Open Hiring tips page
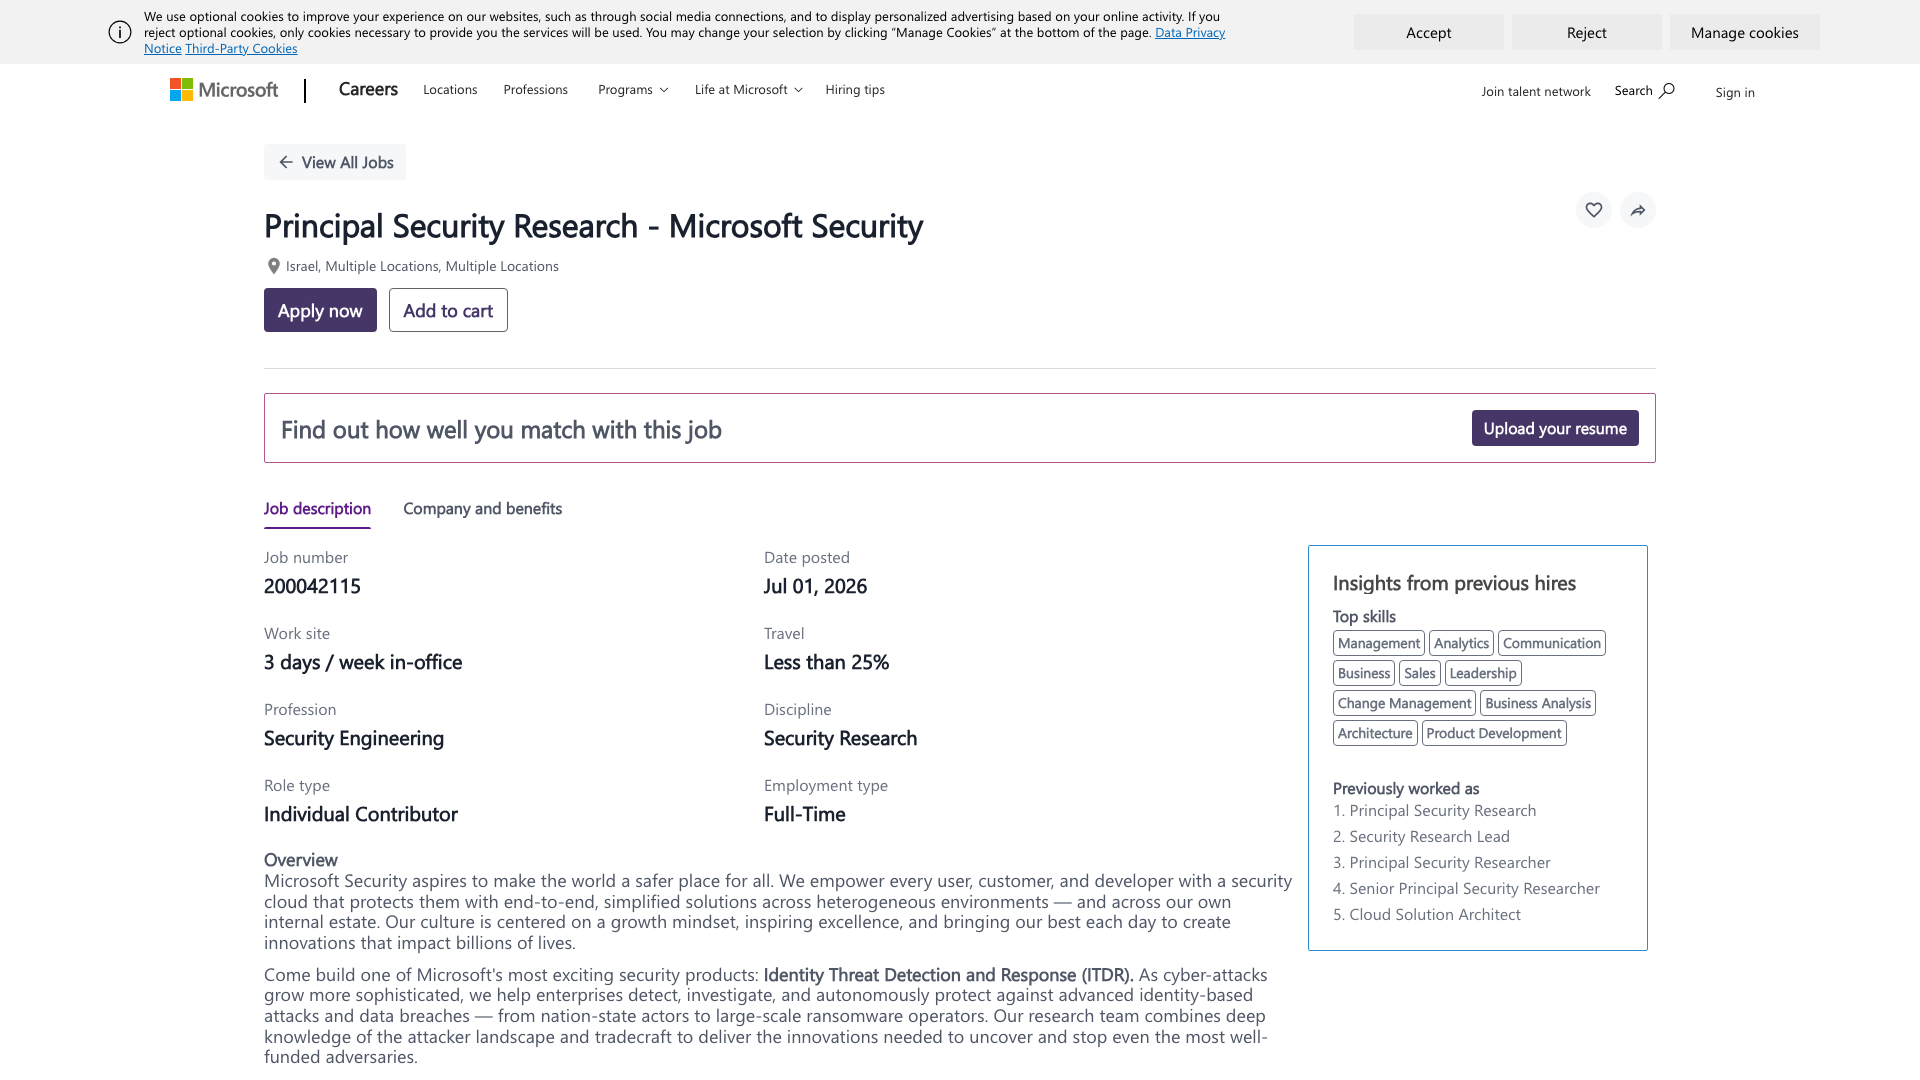The height and width of the screenshot is (1080, 1920). click(855, 90)
